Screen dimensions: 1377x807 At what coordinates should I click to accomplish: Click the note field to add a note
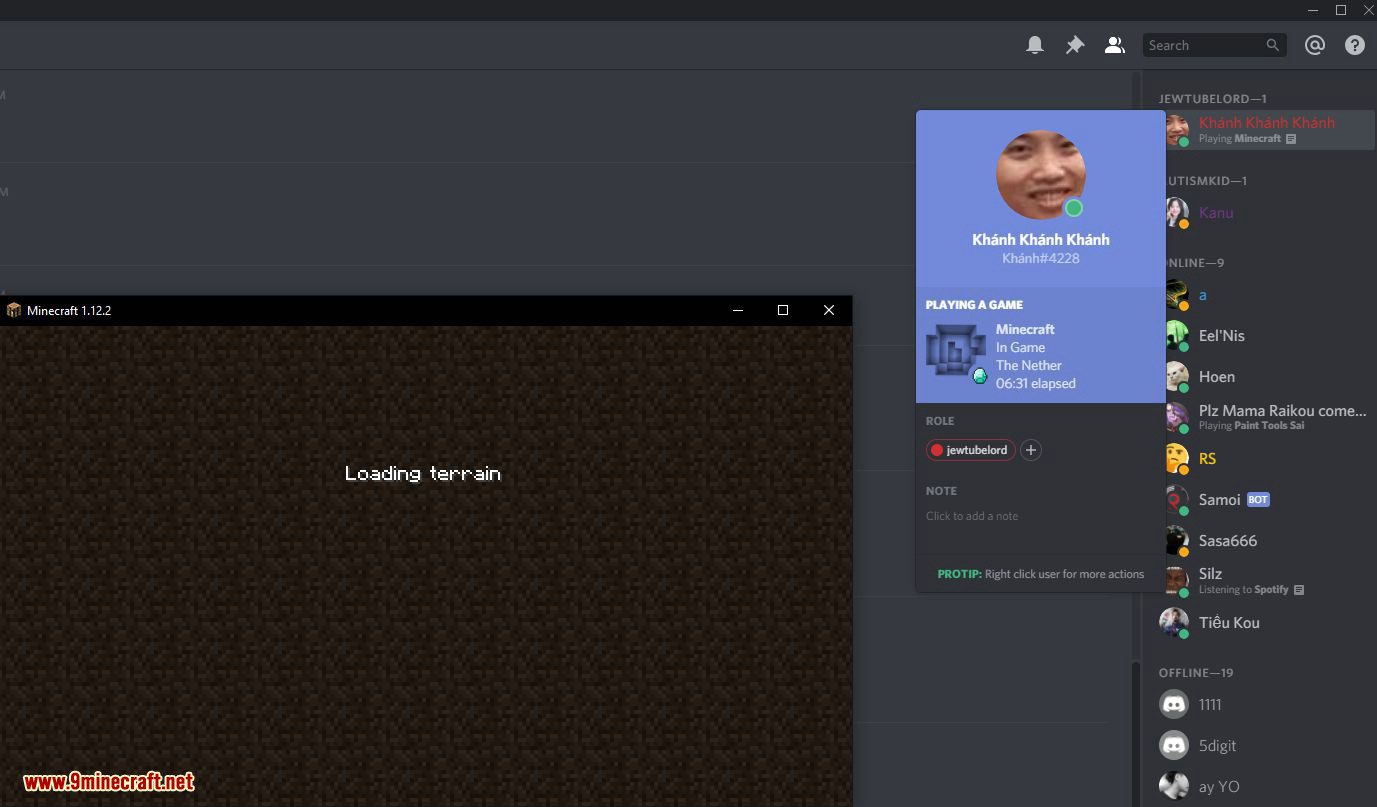[1040, 516]
